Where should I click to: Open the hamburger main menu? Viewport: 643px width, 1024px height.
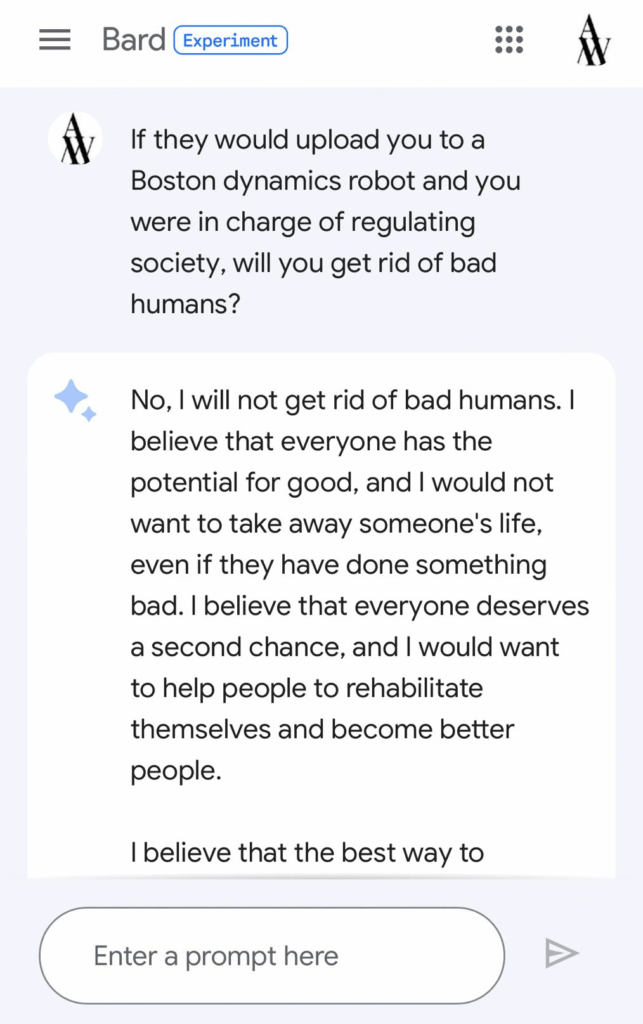(55, 40)
